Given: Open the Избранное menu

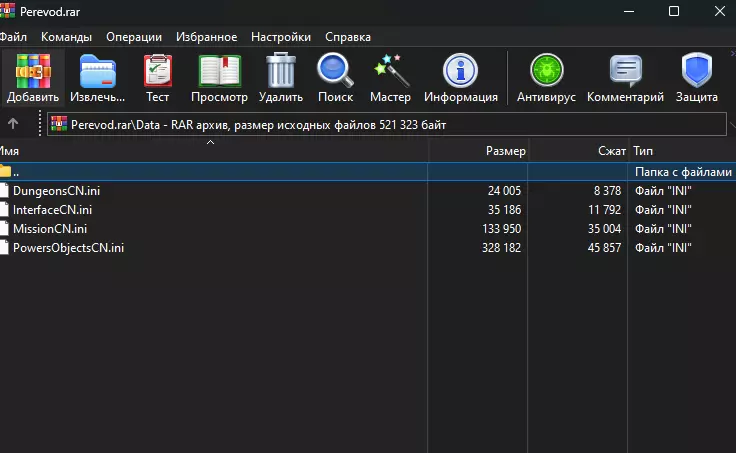Looking at the screenshot, I should click(207, 37).
